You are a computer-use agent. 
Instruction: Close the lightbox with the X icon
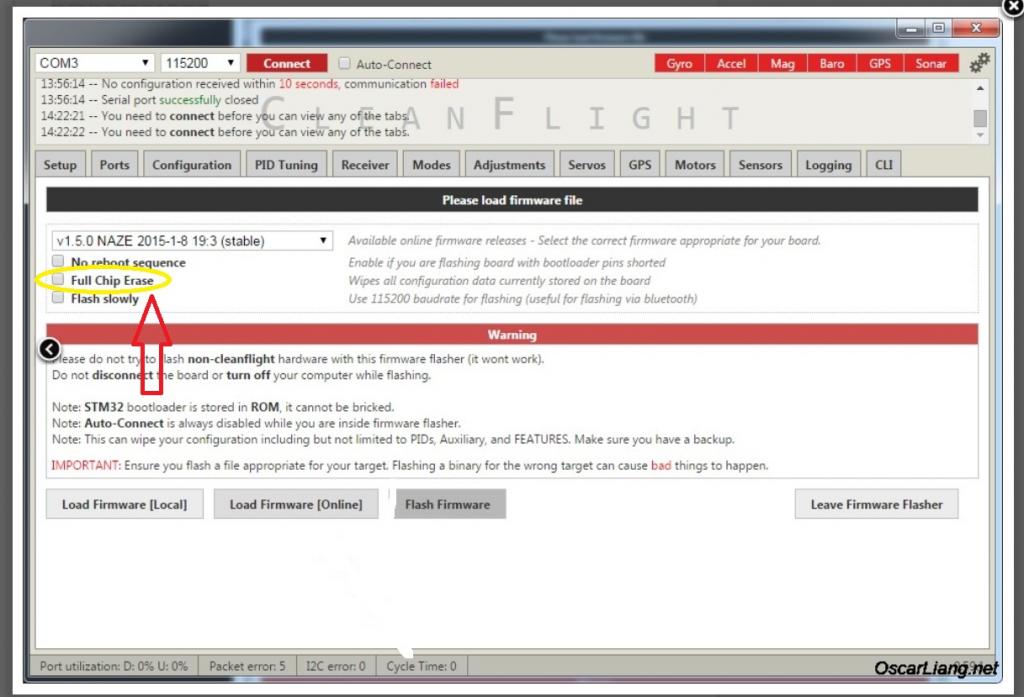click(1011, 8)
